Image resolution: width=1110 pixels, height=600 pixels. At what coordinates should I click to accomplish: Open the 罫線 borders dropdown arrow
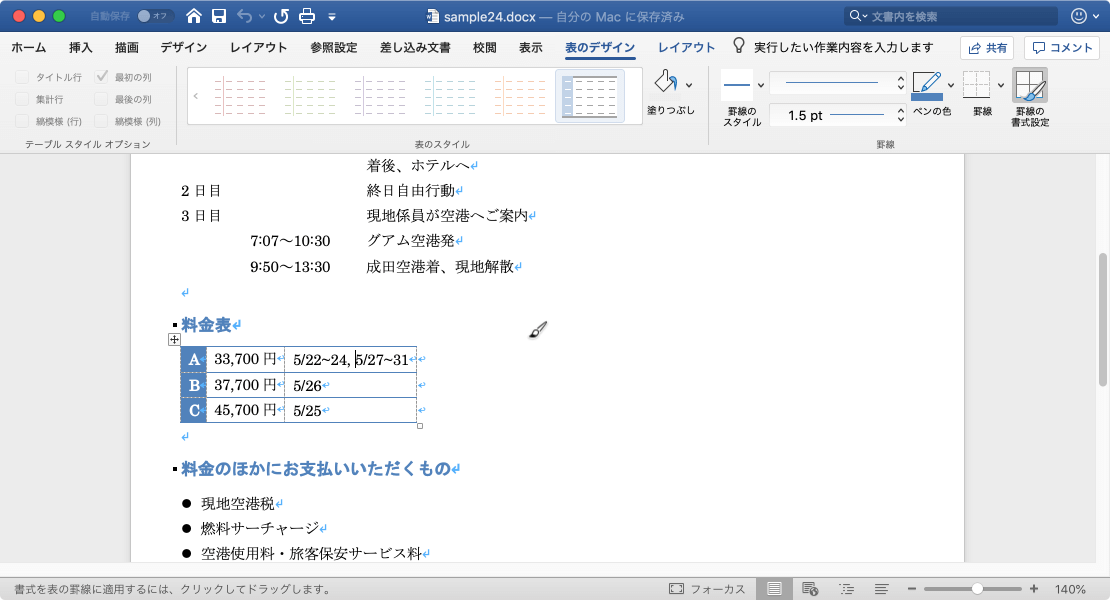[1001, 86]
